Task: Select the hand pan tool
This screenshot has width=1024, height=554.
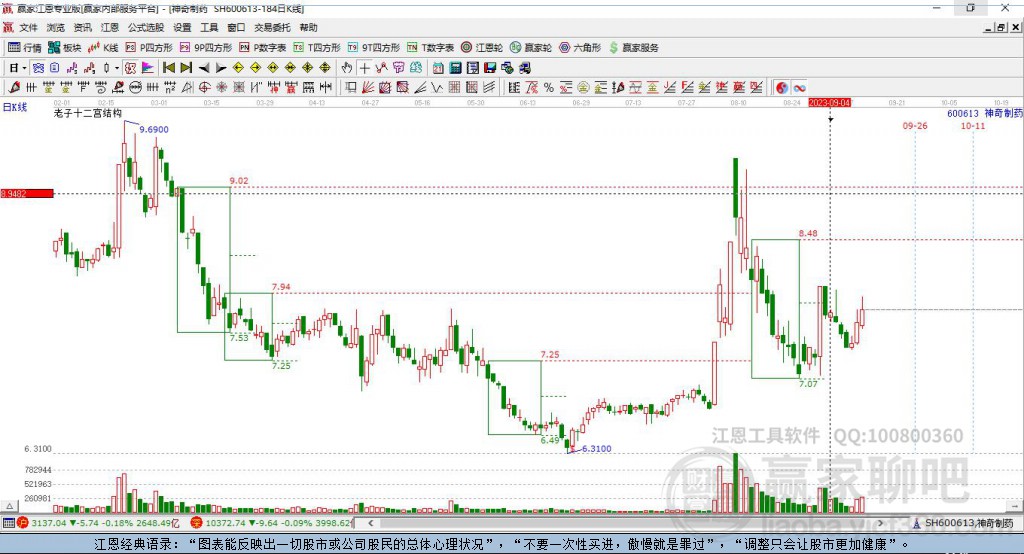Action: (x=347, y=68)
